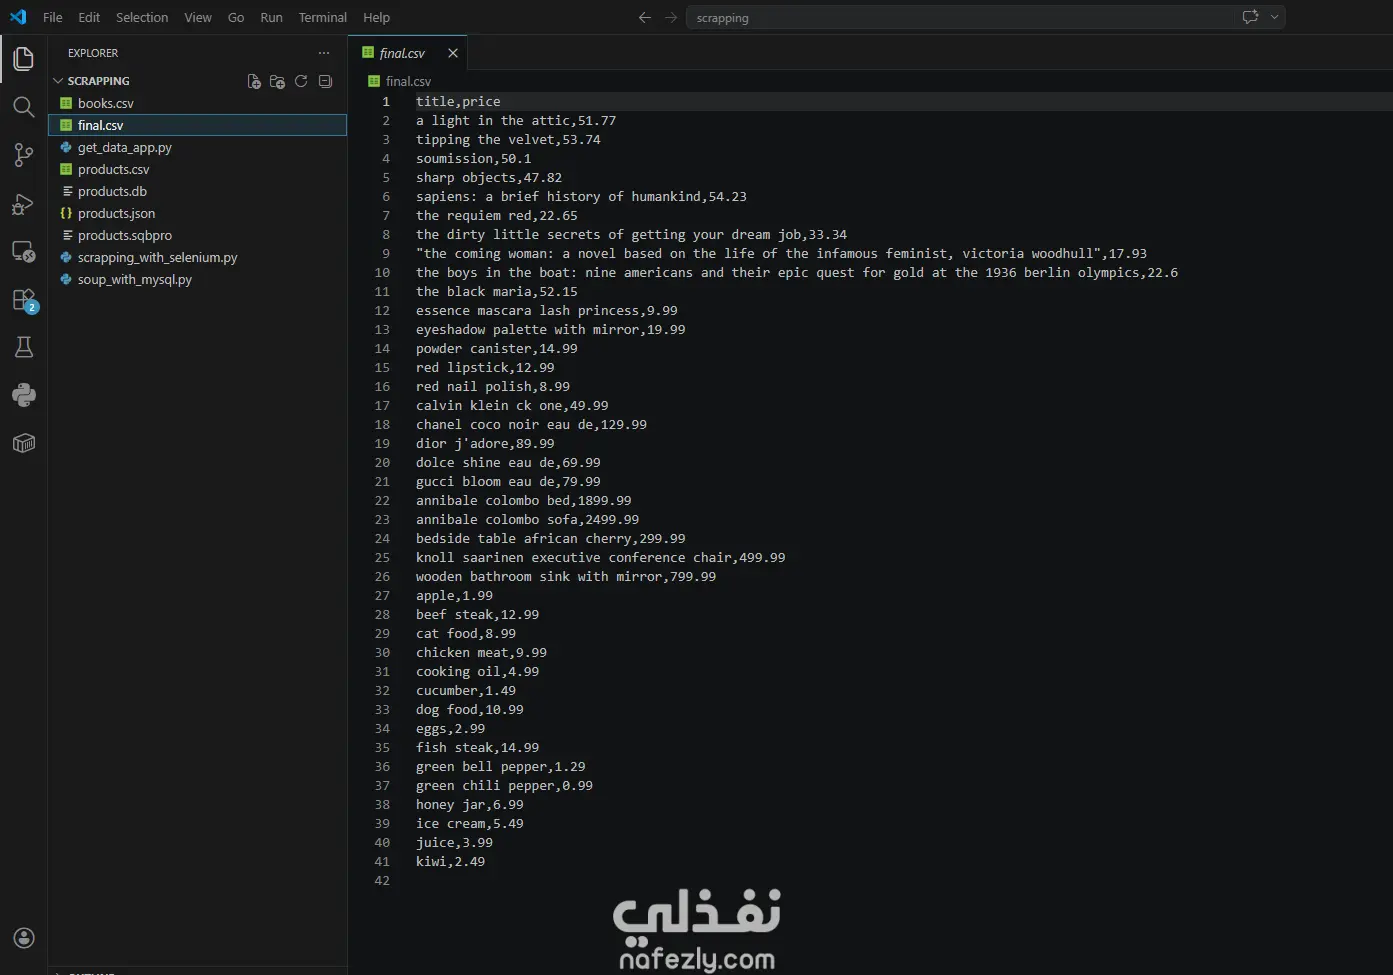This screenshot has height=975, width=1393.
Task: Click the 'ice cream,5.49' line
Action: [470, 823]
